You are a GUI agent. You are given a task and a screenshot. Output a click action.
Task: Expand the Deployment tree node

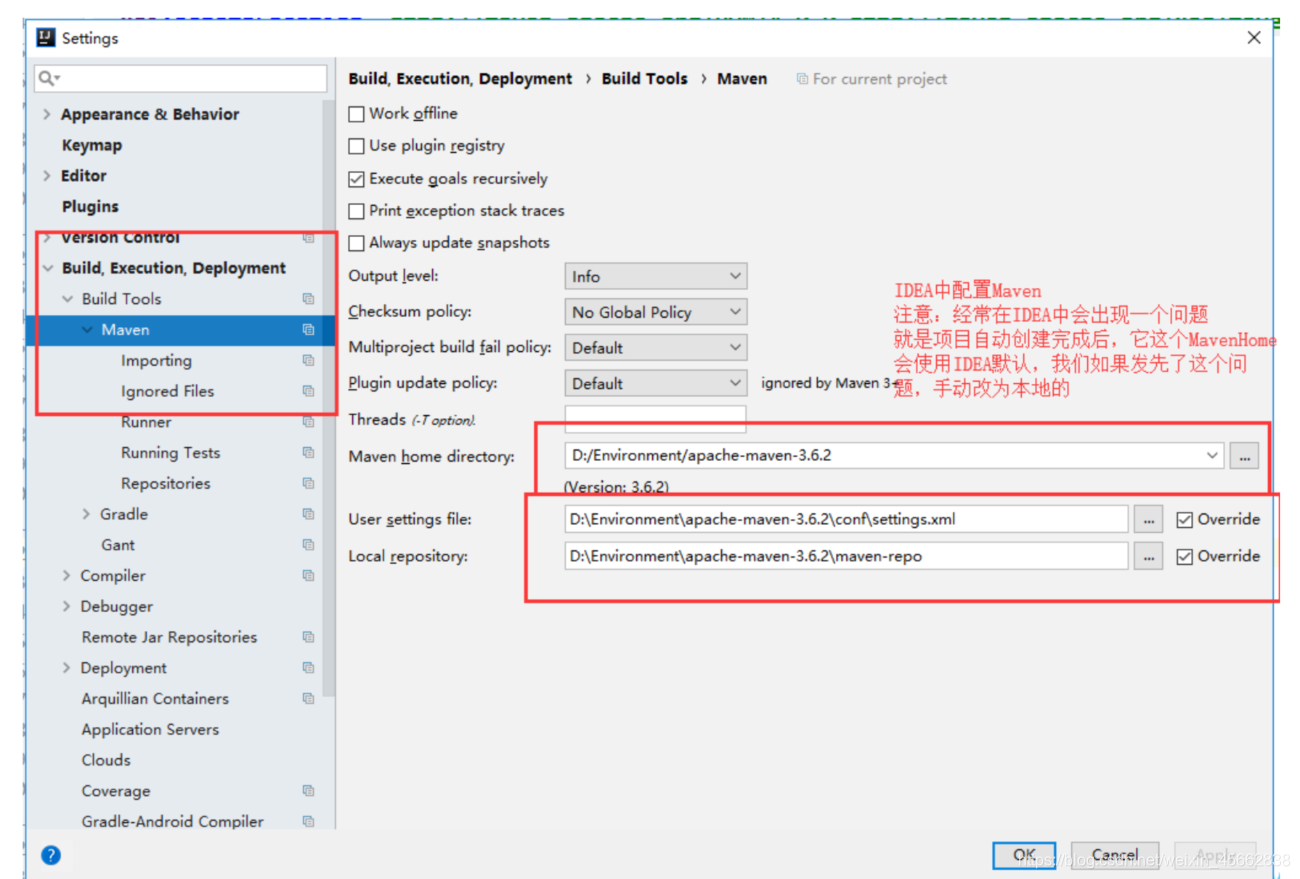[x=67, y=668]
